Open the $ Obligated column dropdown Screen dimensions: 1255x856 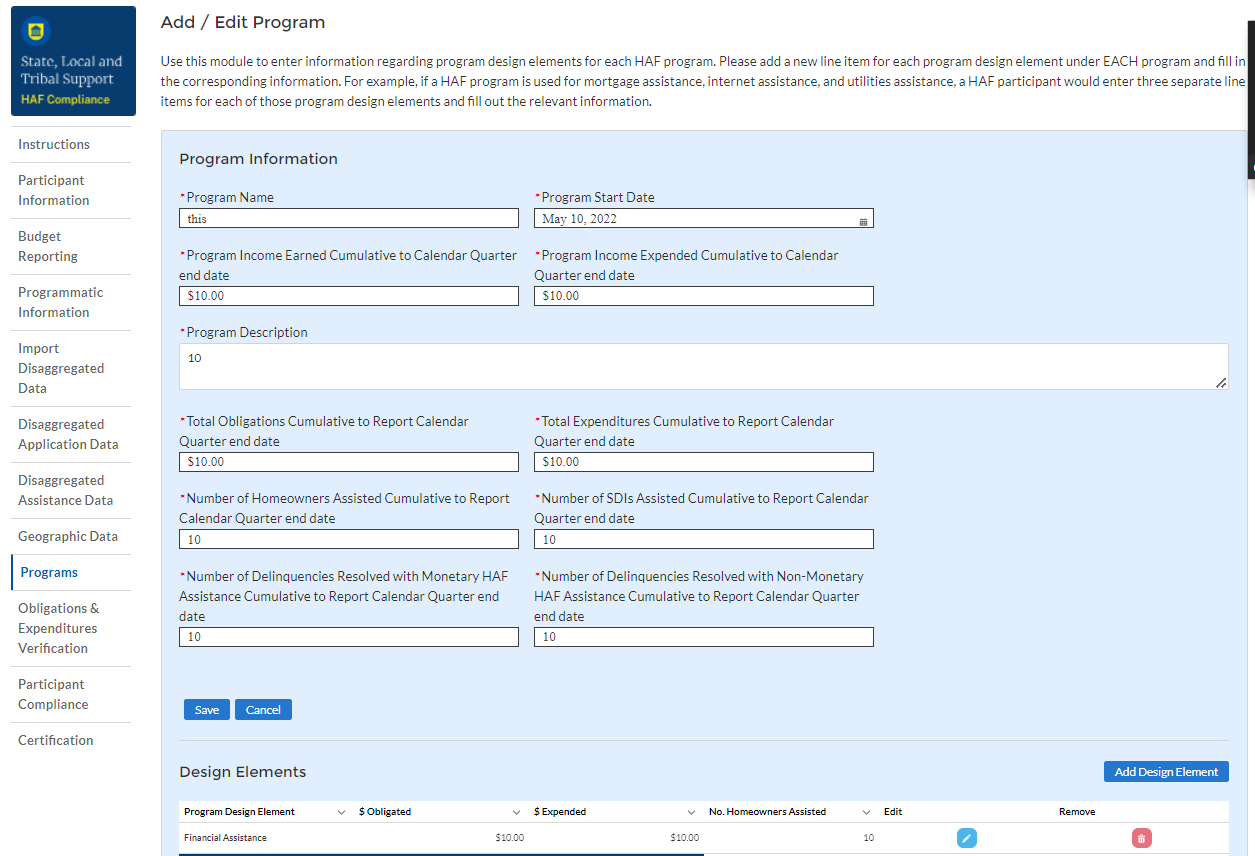coord(516,812)
